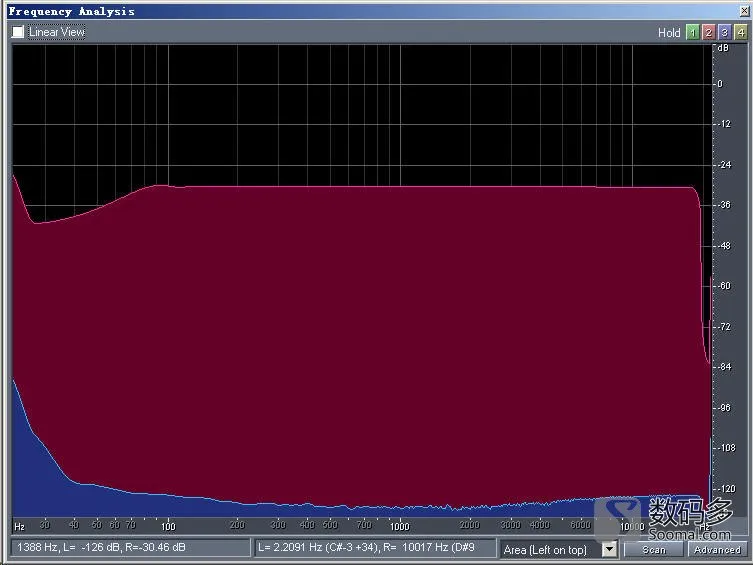Click the 0 dB scale label
Screen dimensions: 753x565
(720, 84)
